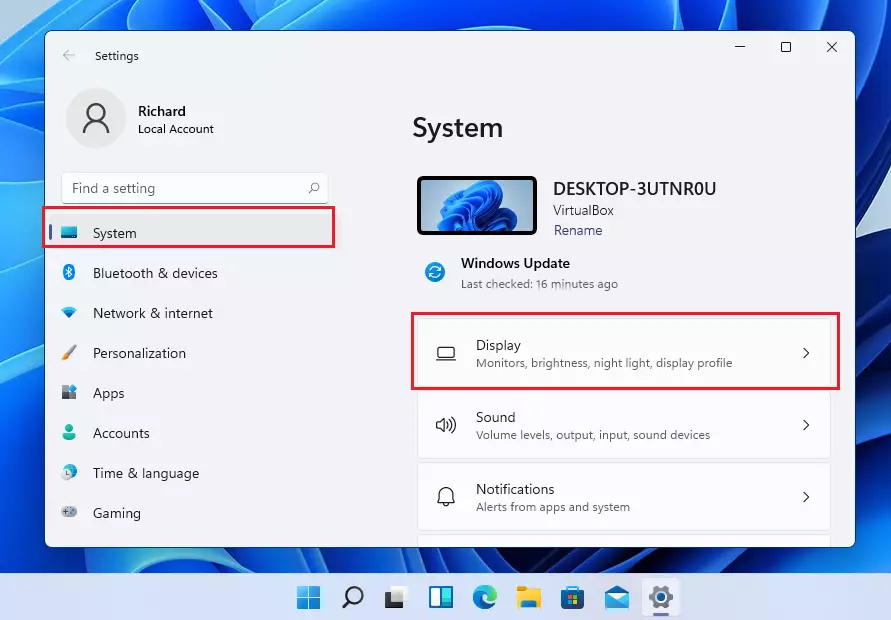Select Time & language clock icon
Viewport: 891px width, 620px height.
point(69,473)
